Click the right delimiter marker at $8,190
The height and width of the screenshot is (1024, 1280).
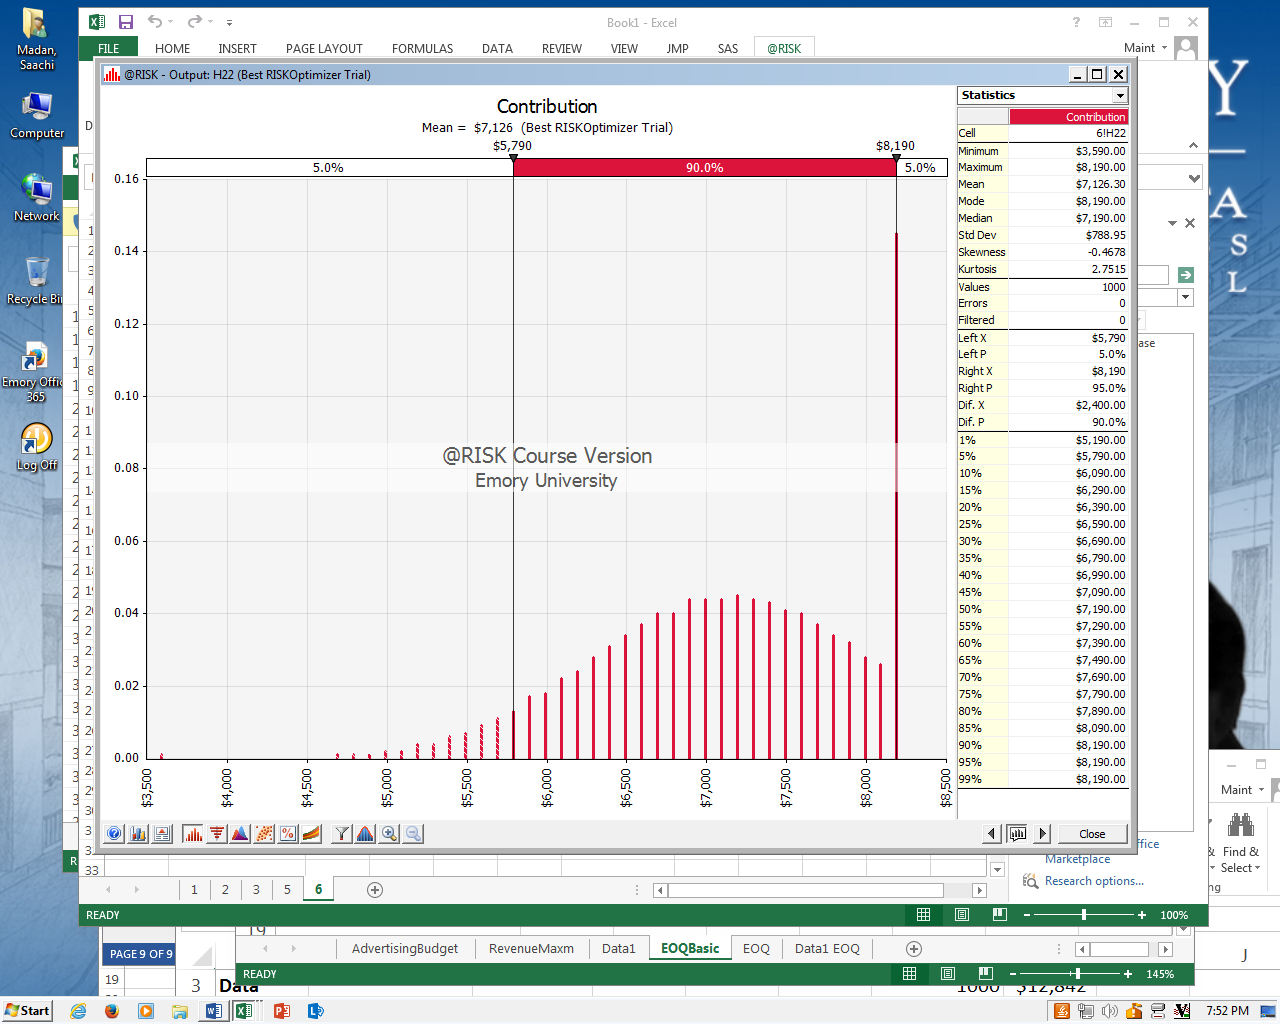coord(896,158)
